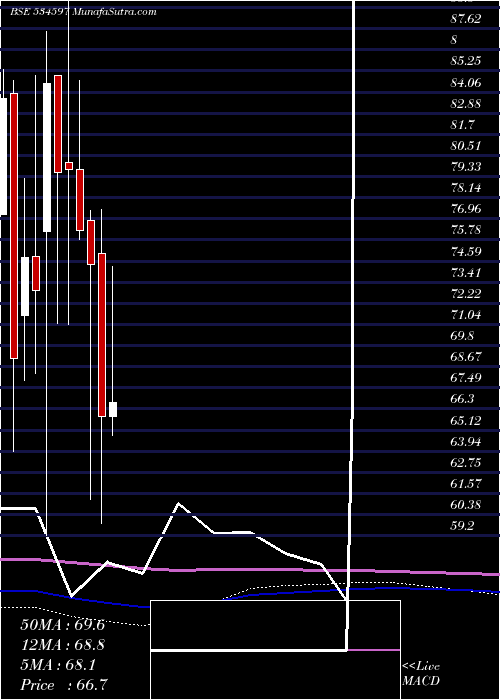
Task: Click the 5MA : 68.1 readout
Action: click(x=58, y=665)
